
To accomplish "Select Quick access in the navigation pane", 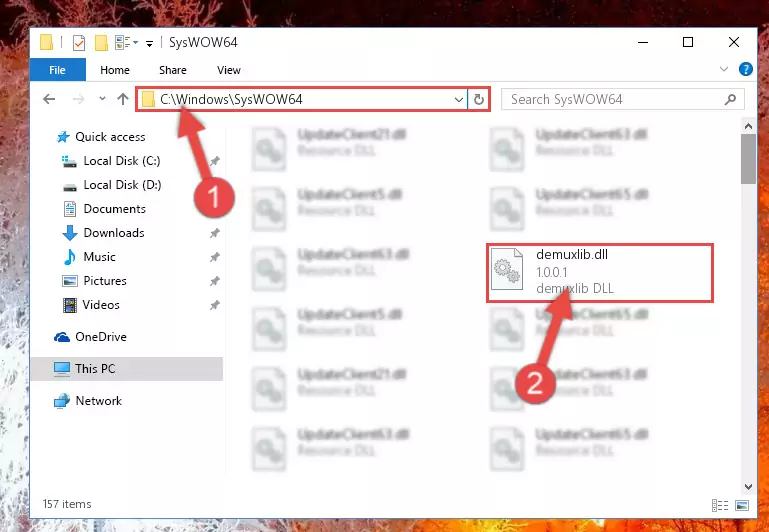I will click(x=110, y=137).
